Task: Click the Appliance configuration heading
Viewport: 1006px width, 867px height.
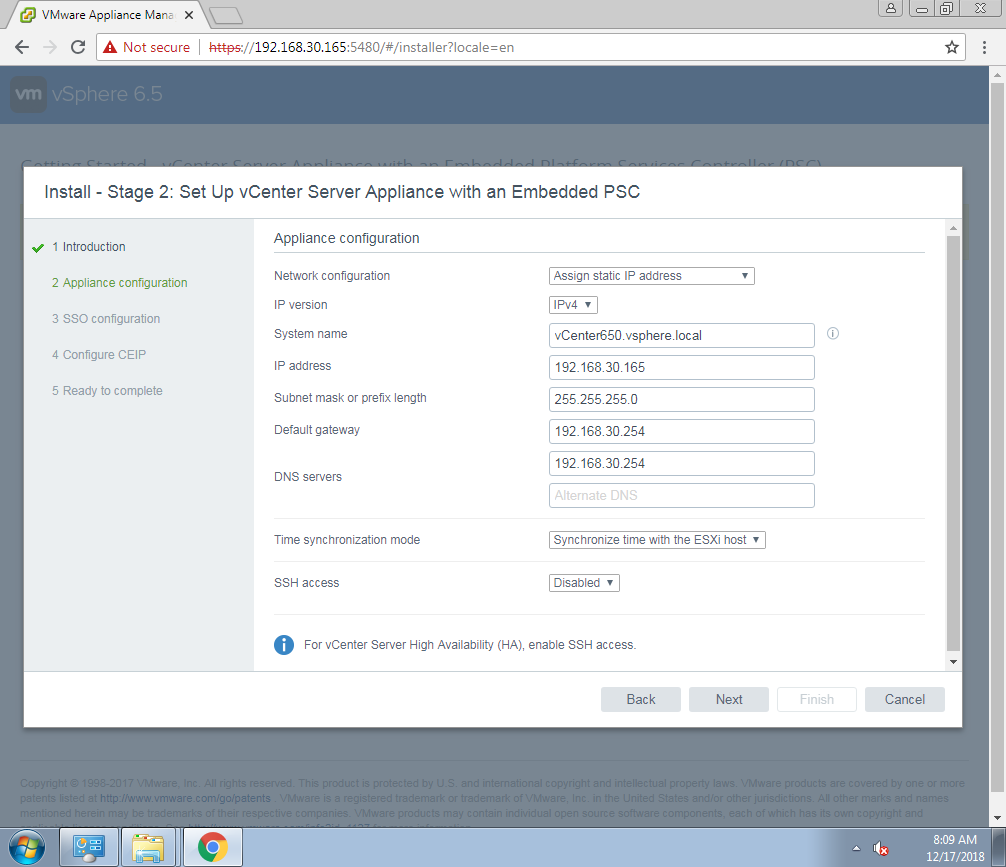Action: [346, 238]
